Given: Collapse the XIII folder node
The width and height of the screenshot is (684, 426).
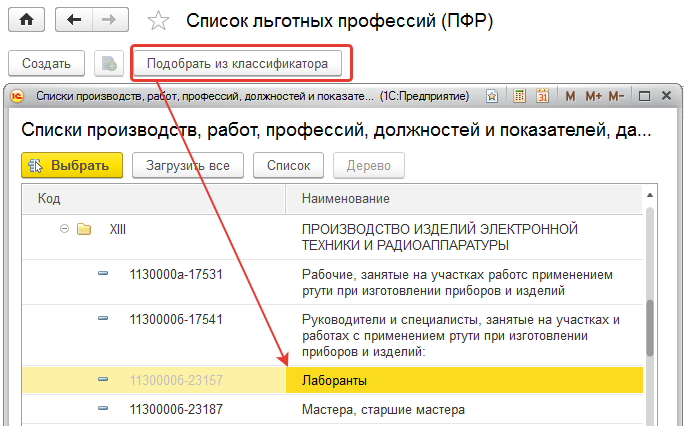Looking at the screenshot, I should [x=64, y=229].
